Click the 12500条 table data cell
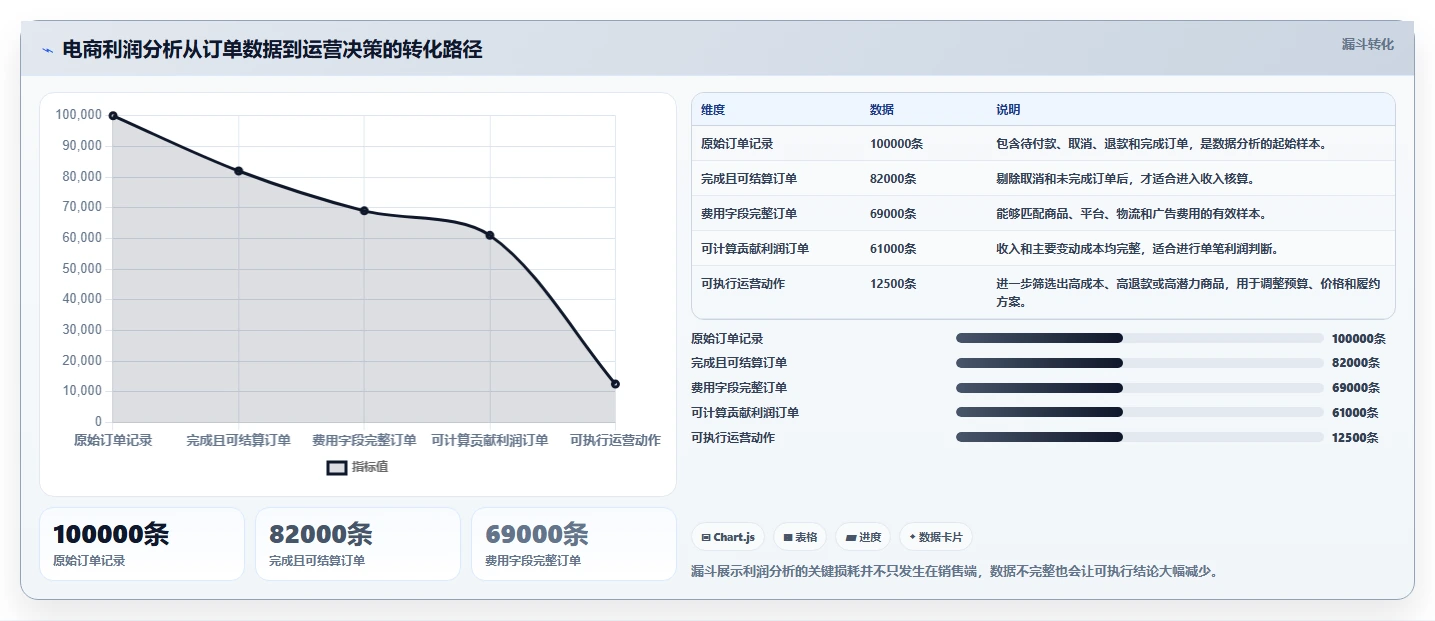 click(x=893, y=284)
